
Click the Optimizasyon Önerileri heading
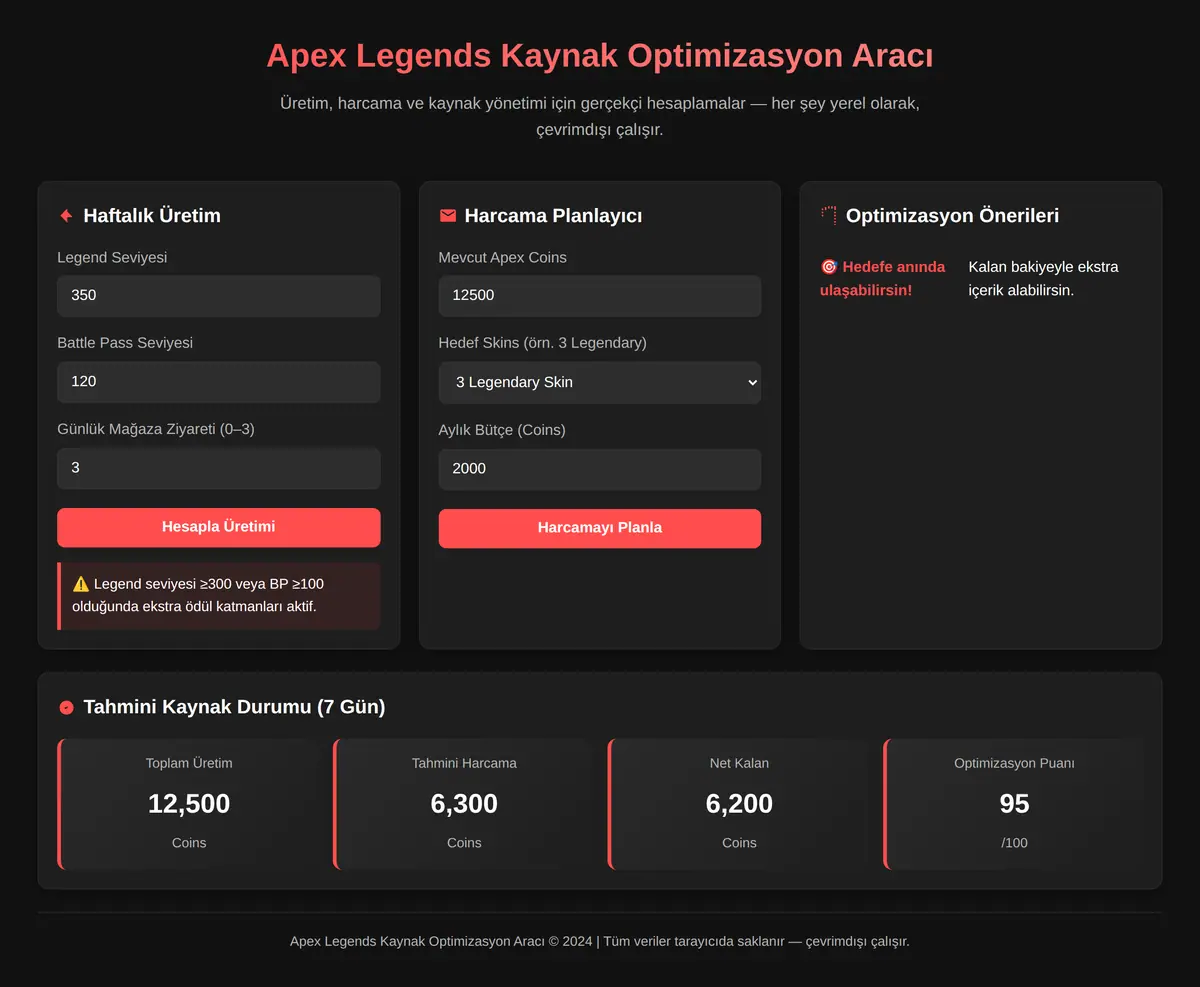952,216
